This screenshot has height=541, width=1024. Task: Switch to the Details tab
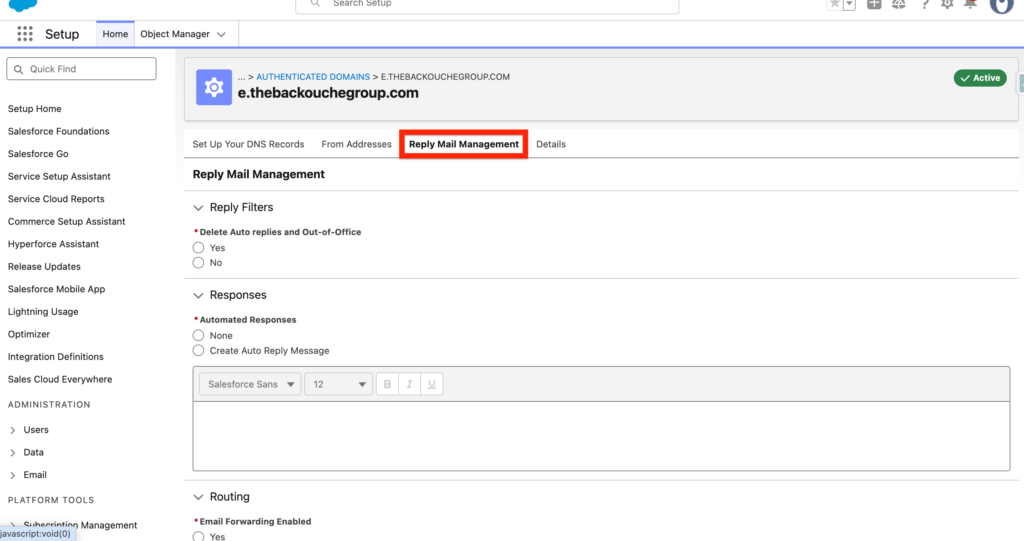[x=550, y=144]
